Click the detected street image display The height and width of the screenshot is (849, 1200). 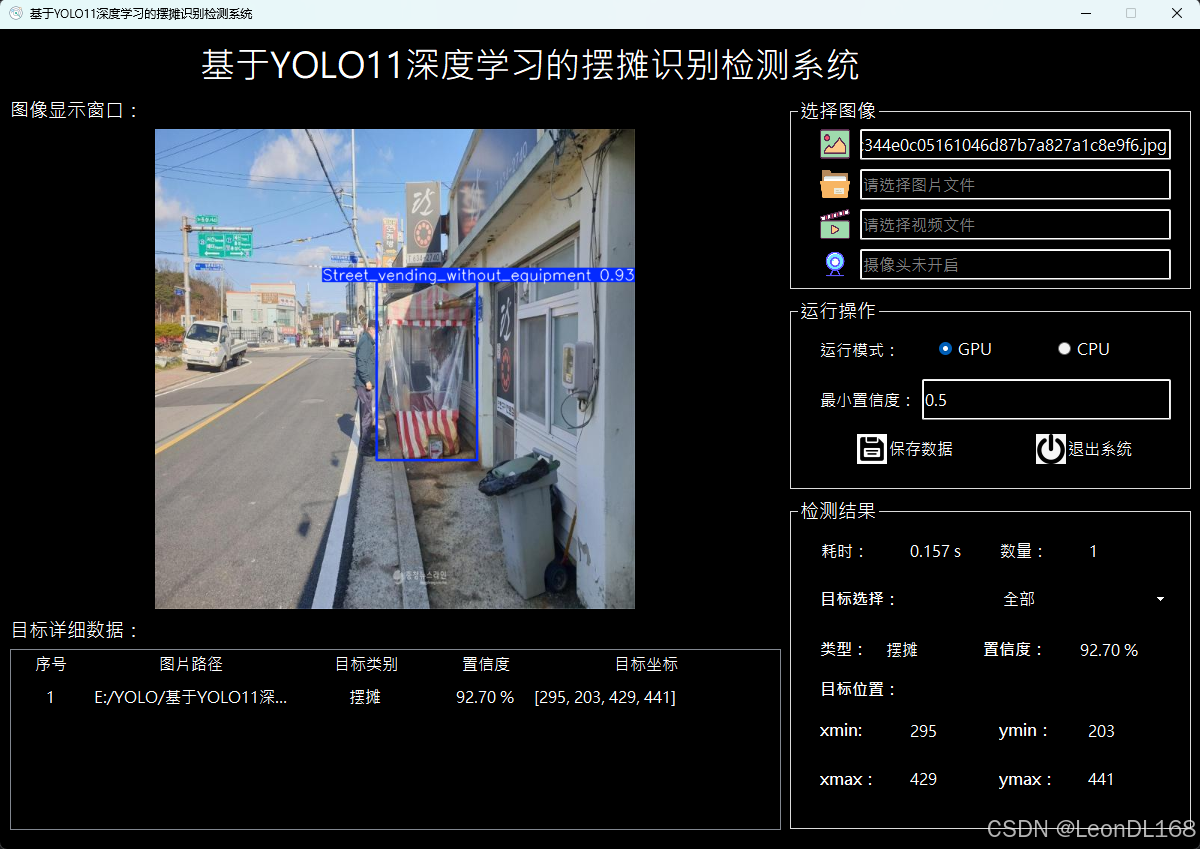coord(395,369)
